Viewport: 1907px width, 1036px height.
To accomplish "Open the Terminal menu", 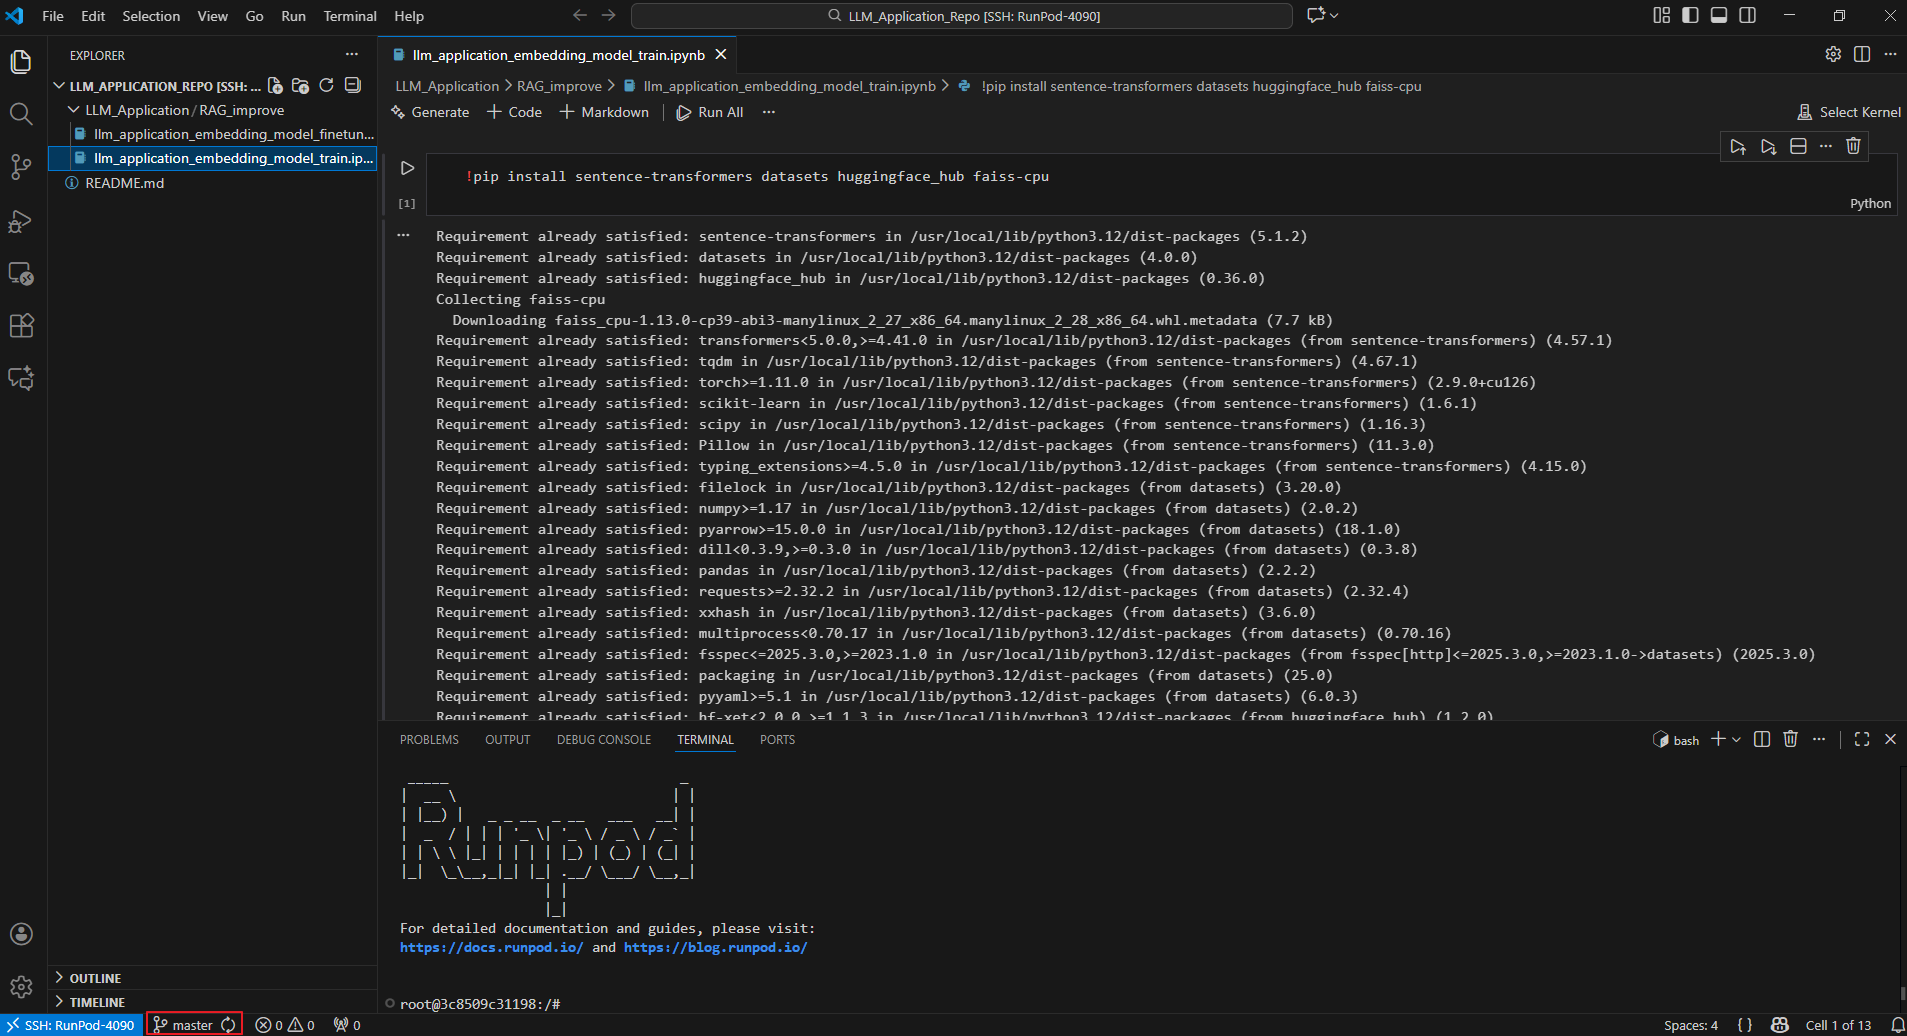I will point(349,16).
